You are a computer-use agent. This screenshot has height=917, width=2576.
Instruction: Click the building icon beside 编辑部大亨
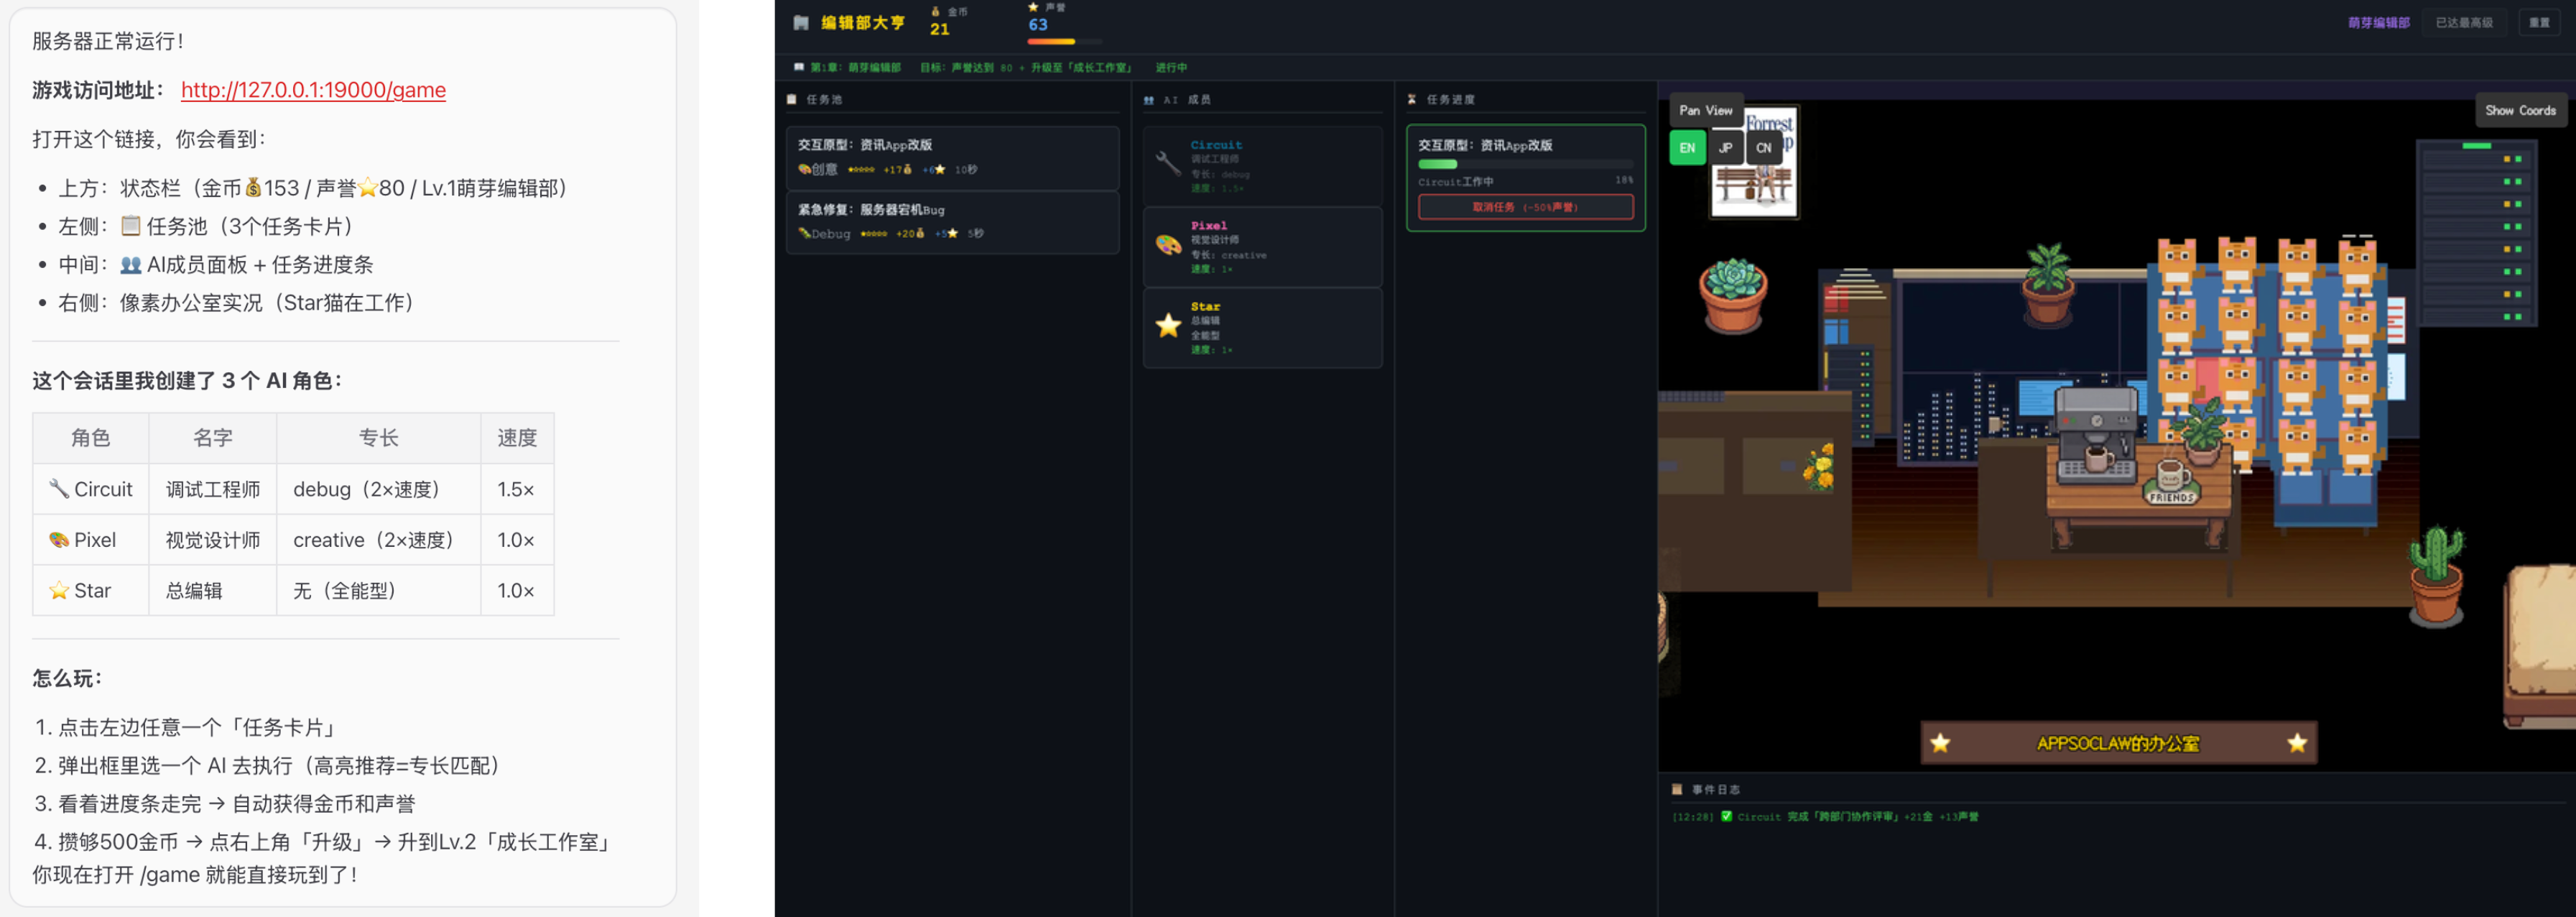[x=801, y=23]
